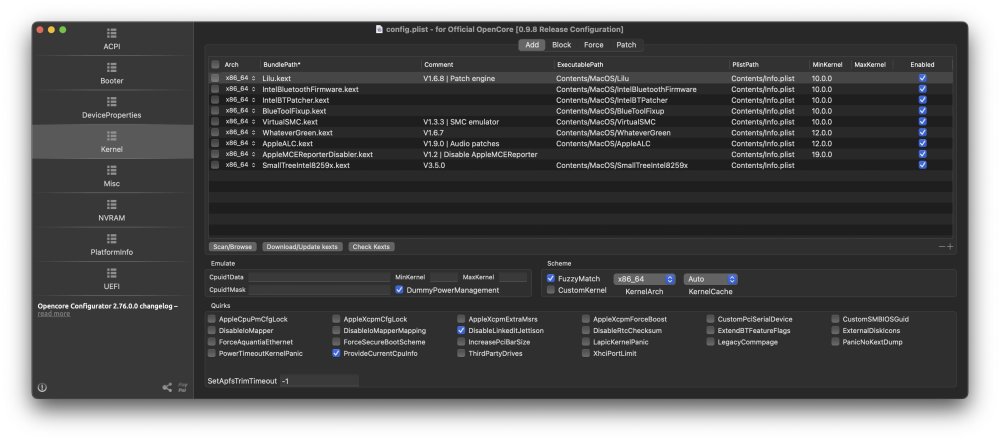1000x441 pixels.
Task: Click the Download/Update kexts button
Action: pos(302,246)
